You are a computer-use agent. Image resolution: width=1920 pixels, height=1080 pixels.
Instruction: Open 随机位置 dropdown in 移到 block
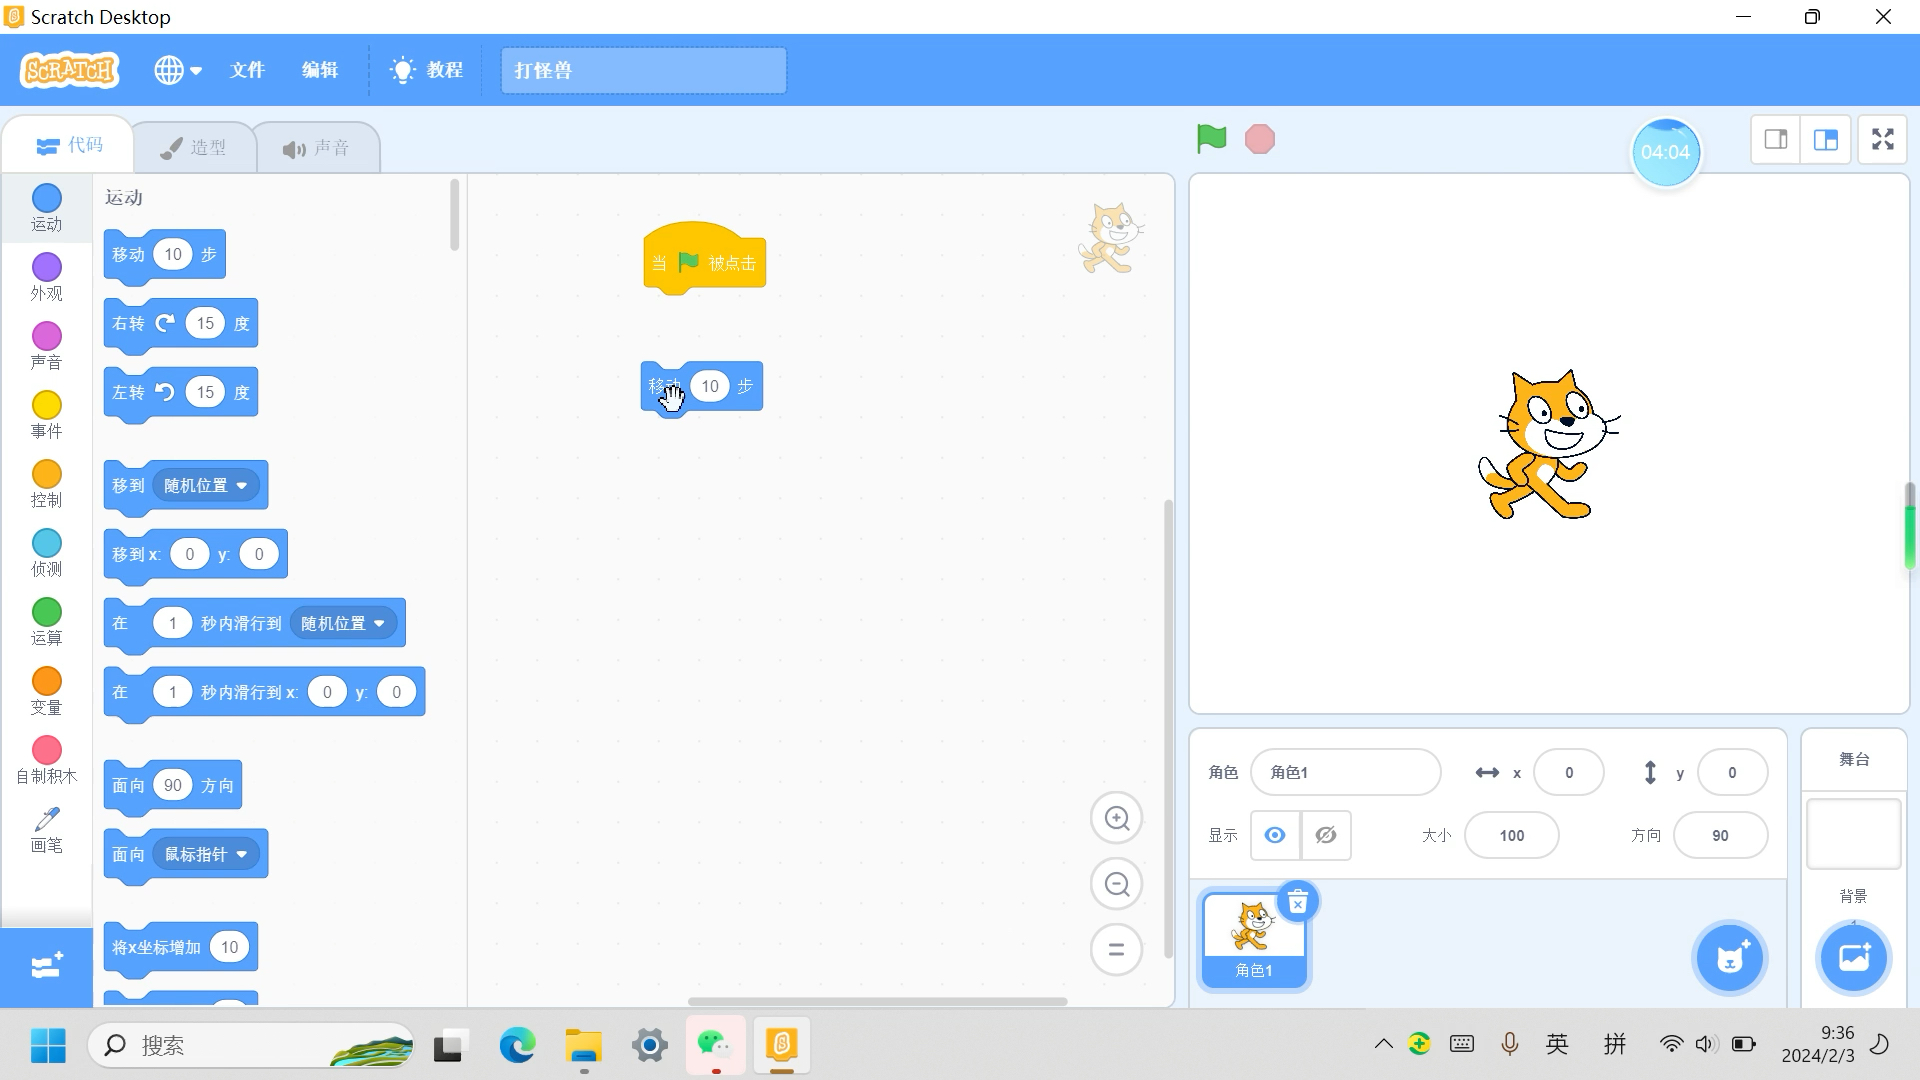(x=206, y=485)
